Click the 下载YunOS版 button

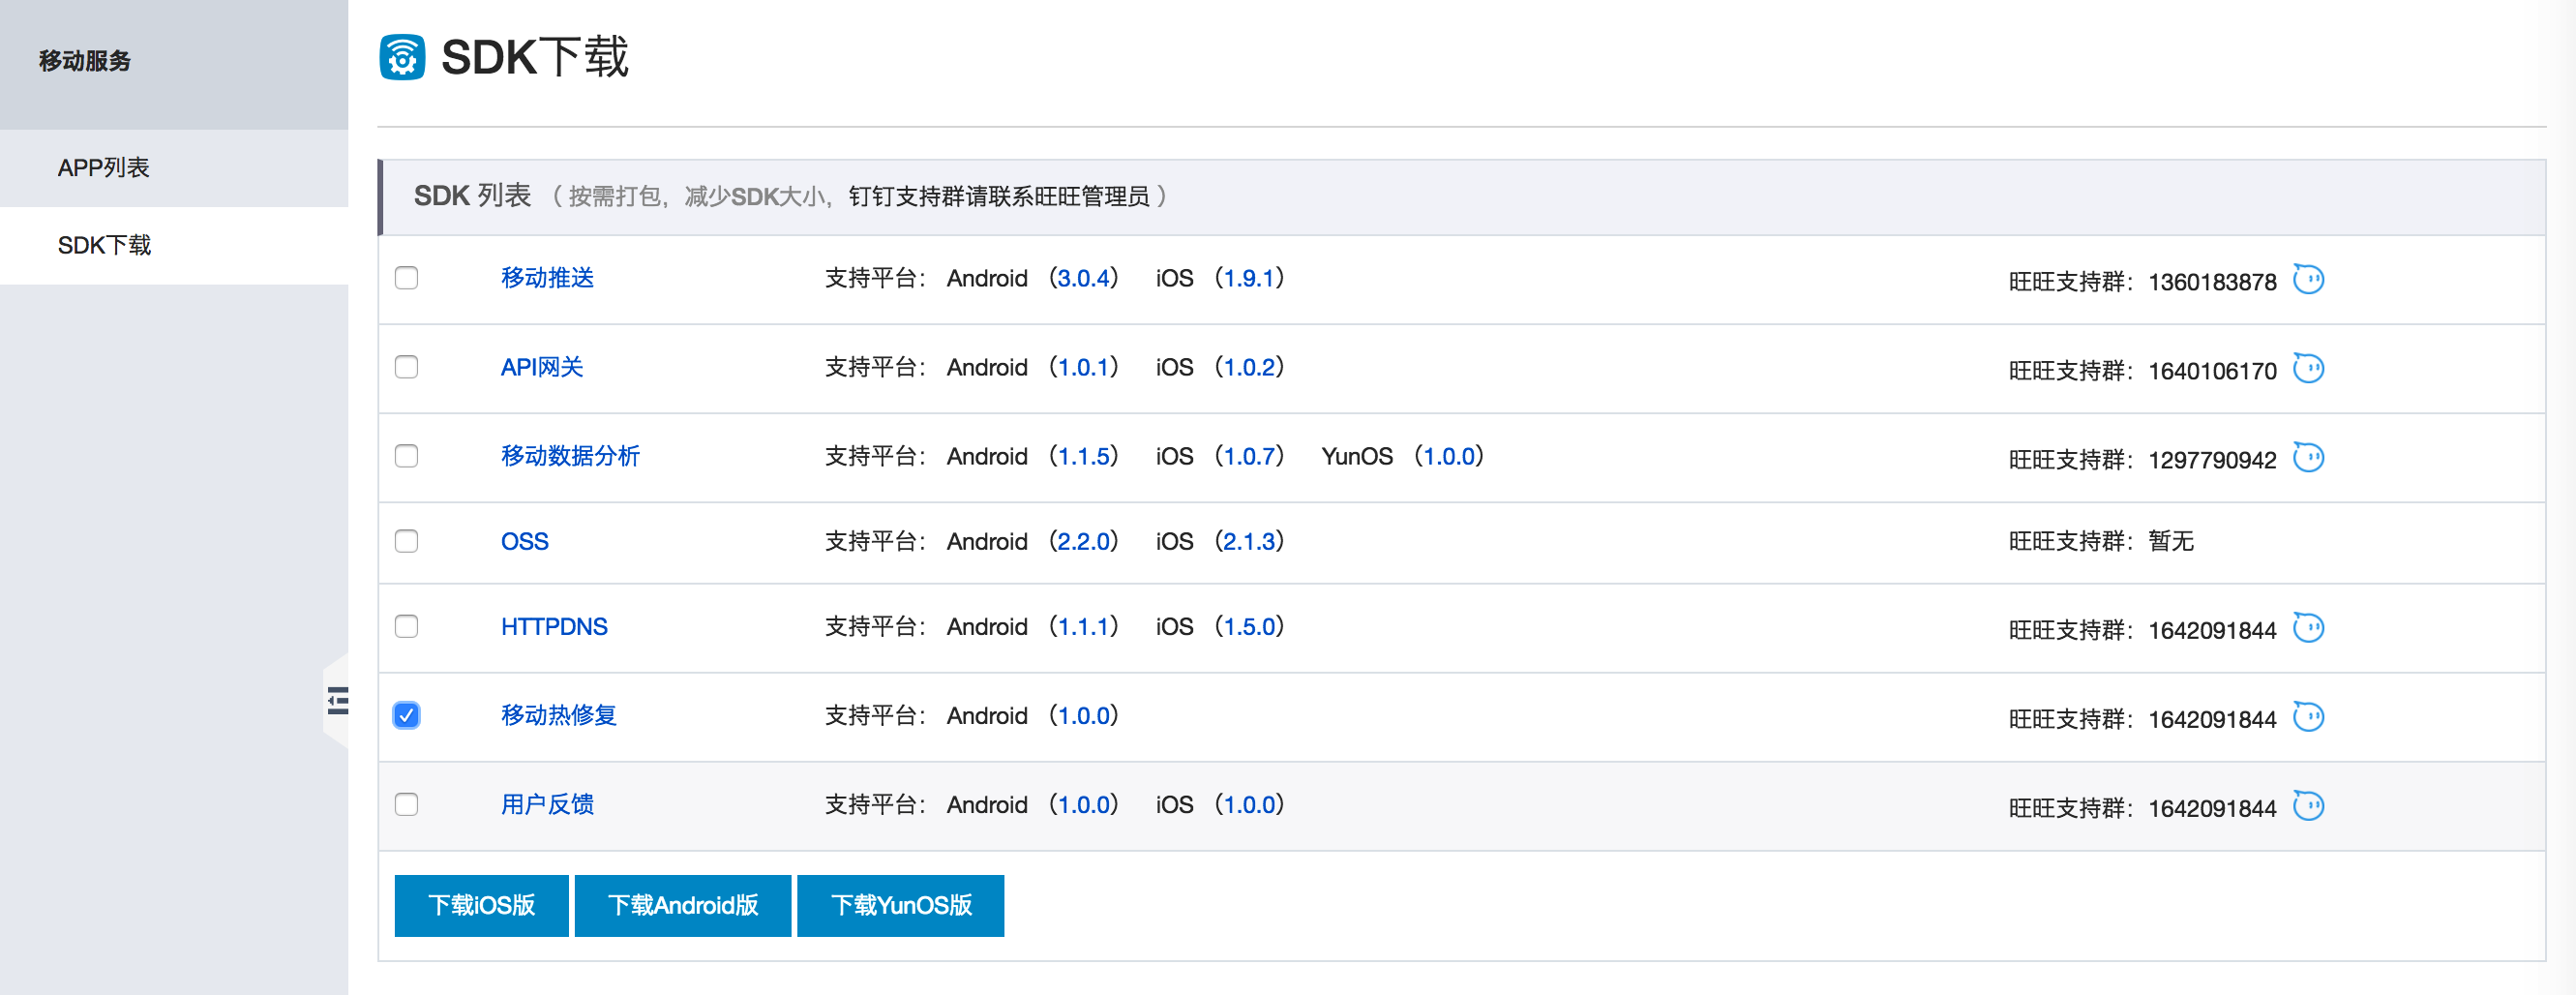tap(900, 905)
